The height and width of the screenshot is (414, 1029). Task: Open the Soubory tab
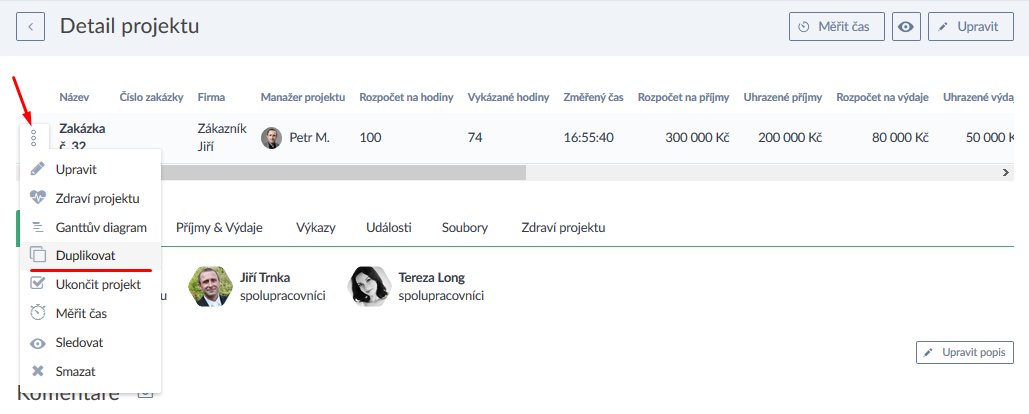tap(465, 228)
